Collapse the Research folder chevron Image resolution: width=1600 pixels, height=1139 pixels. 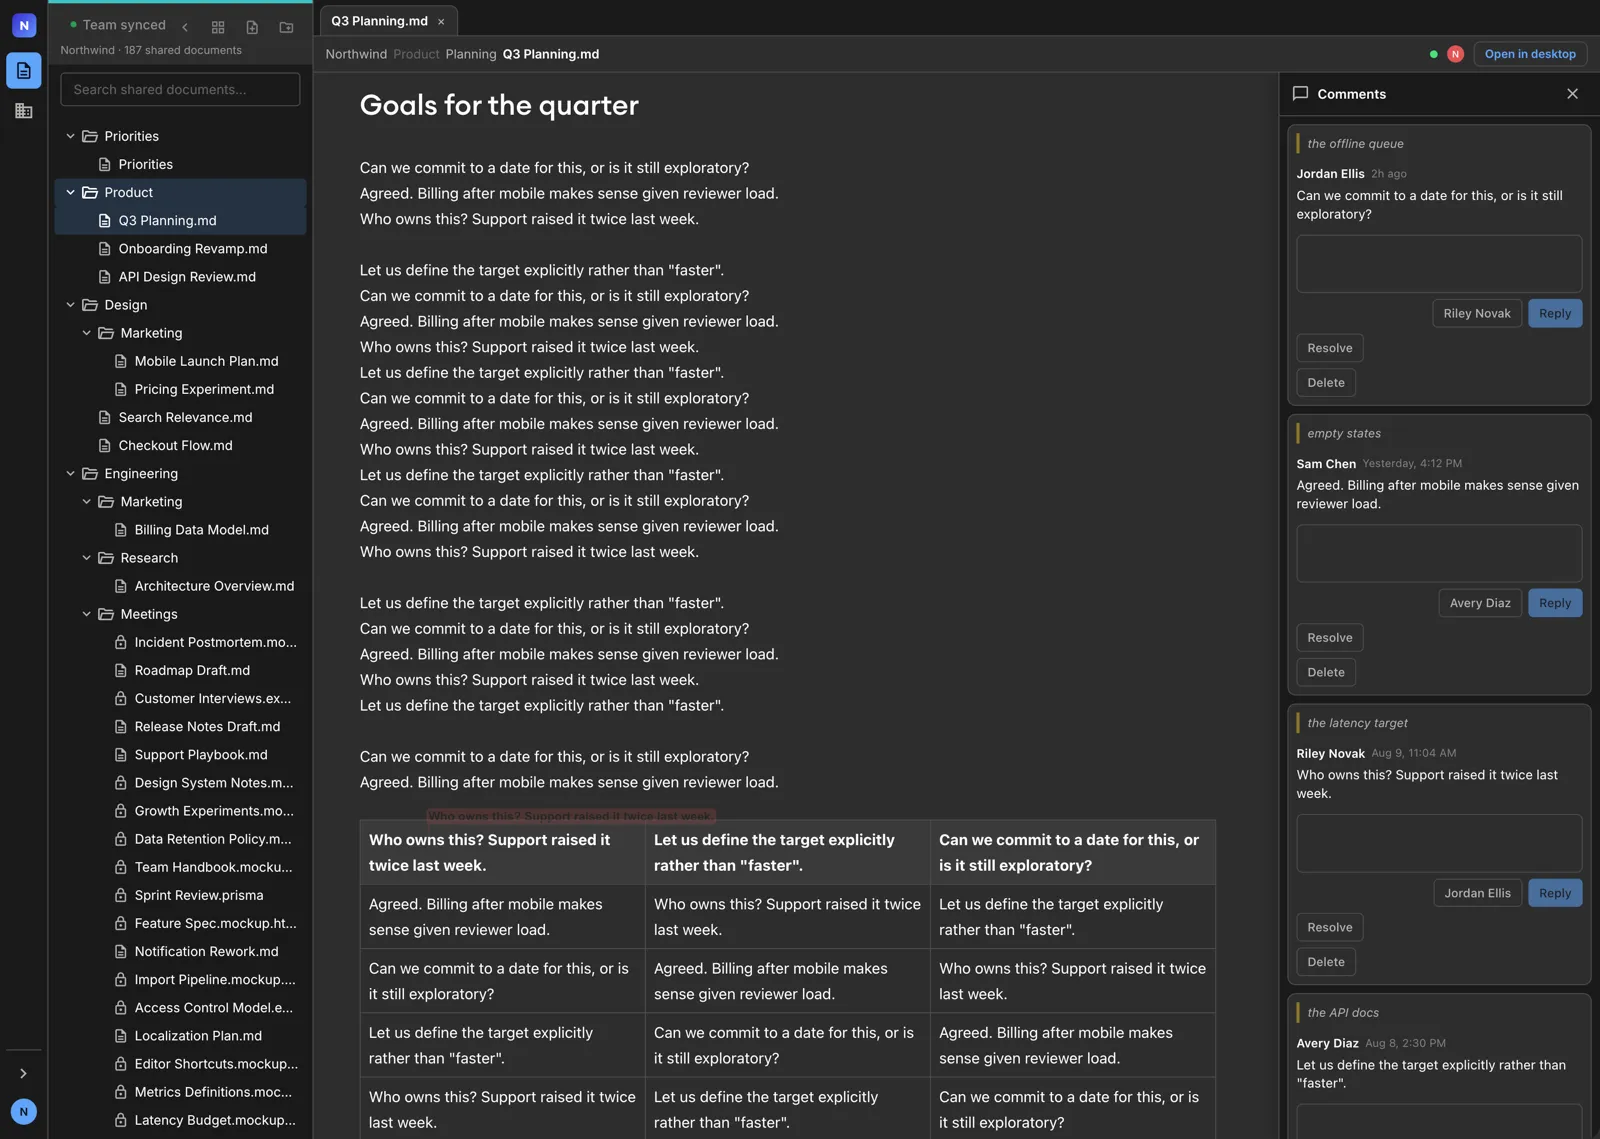click(86, 558)
